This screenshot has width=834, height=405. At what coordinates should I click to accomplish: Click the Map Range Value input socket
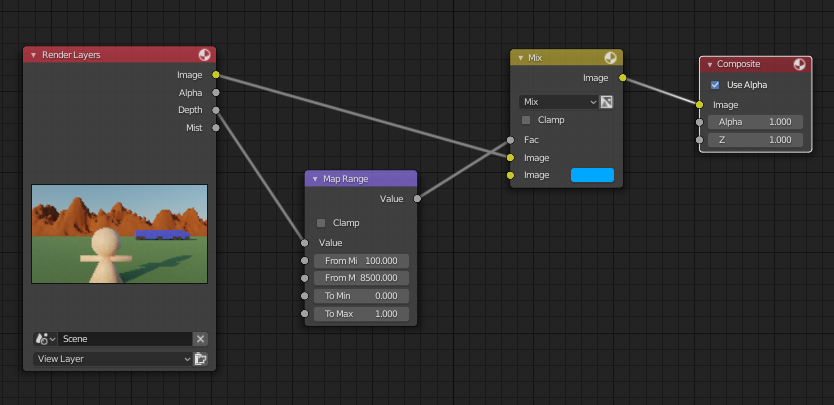304,243
